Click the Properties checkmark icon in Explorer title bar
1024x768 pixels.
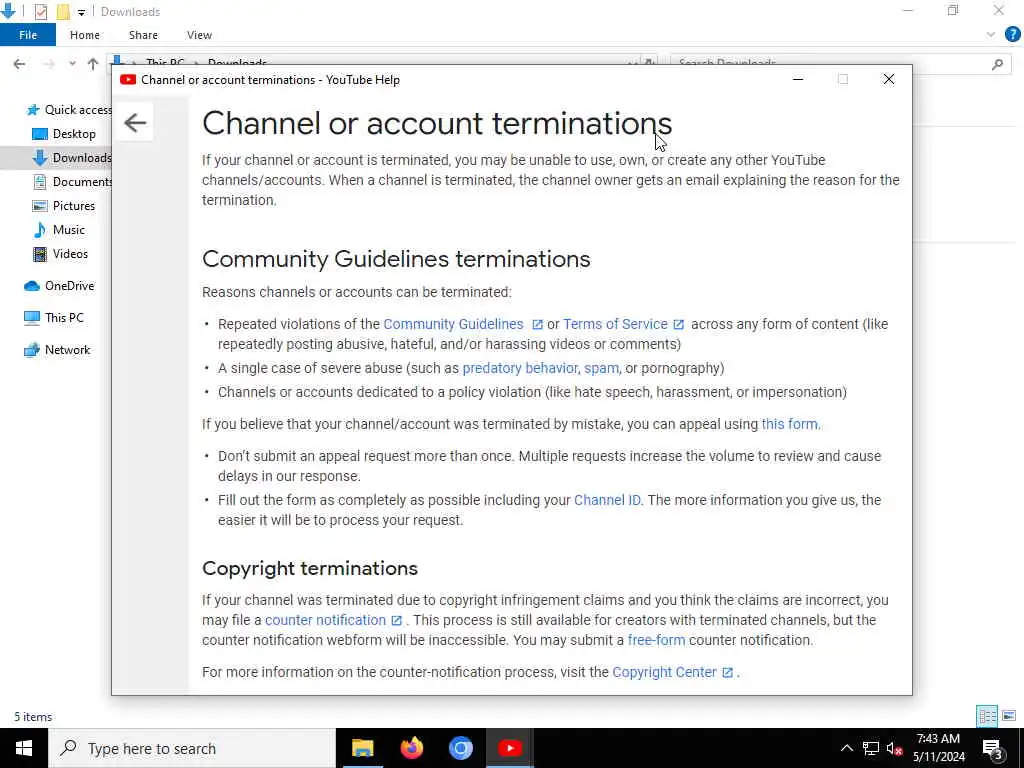click(x=40, y=12)
